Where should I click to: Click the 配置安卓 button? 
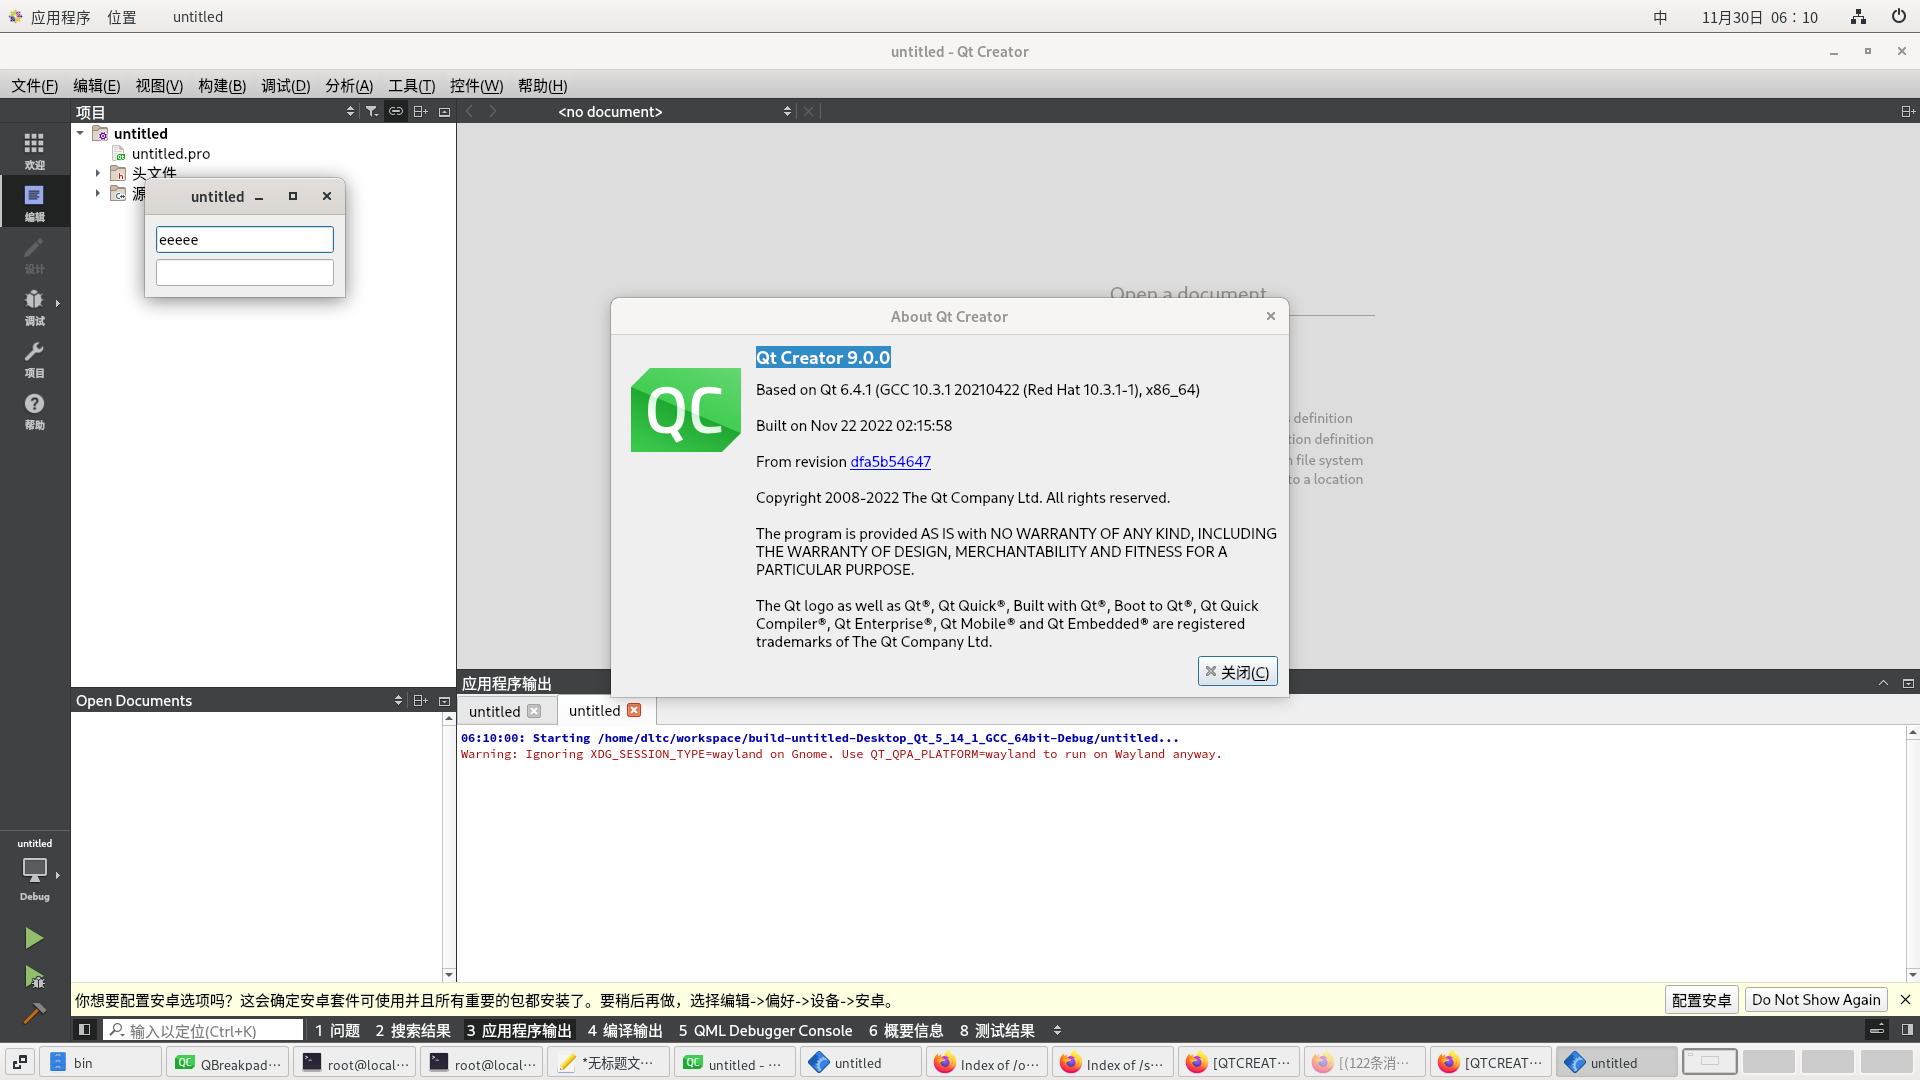(1701, 999)
